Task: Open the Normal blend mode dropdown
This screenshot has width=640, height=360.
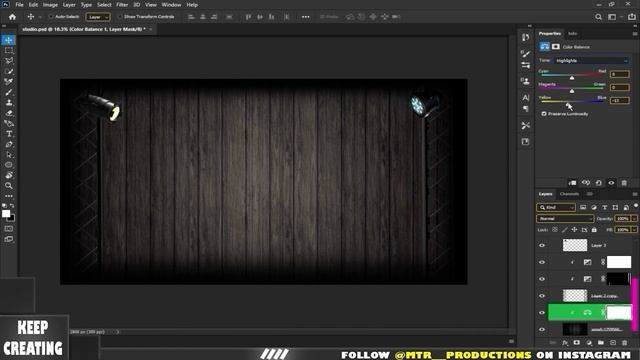Action: (564, 219)
